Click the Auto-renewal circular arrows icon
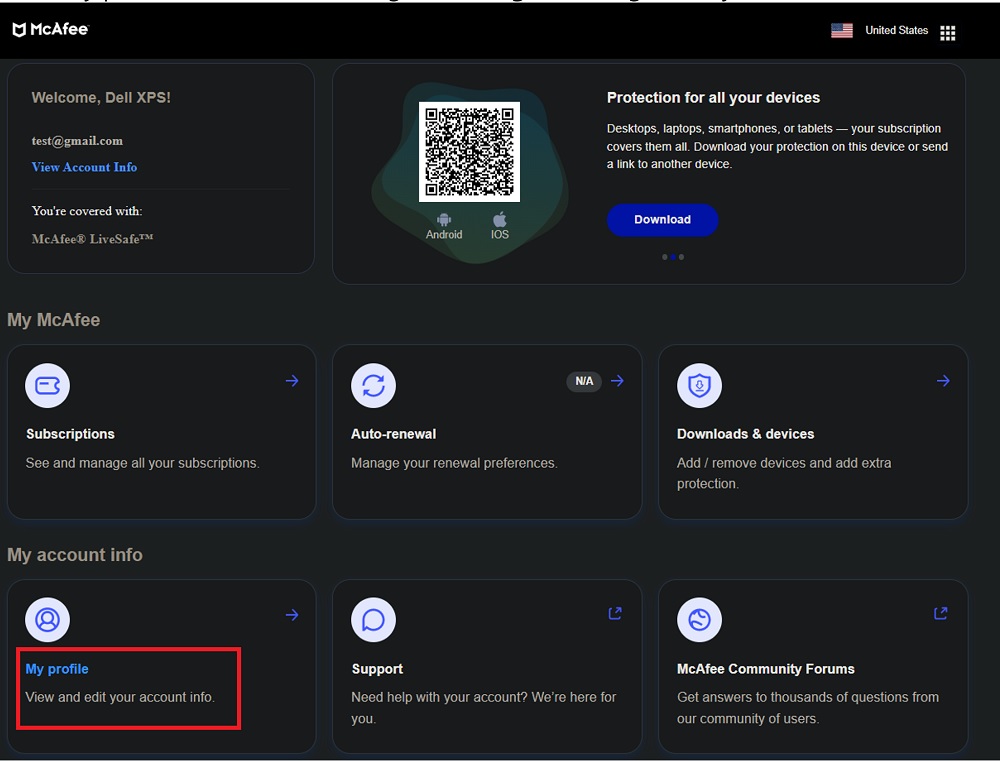The width and height of the screenshot is (1000, 761). point(373,386)
